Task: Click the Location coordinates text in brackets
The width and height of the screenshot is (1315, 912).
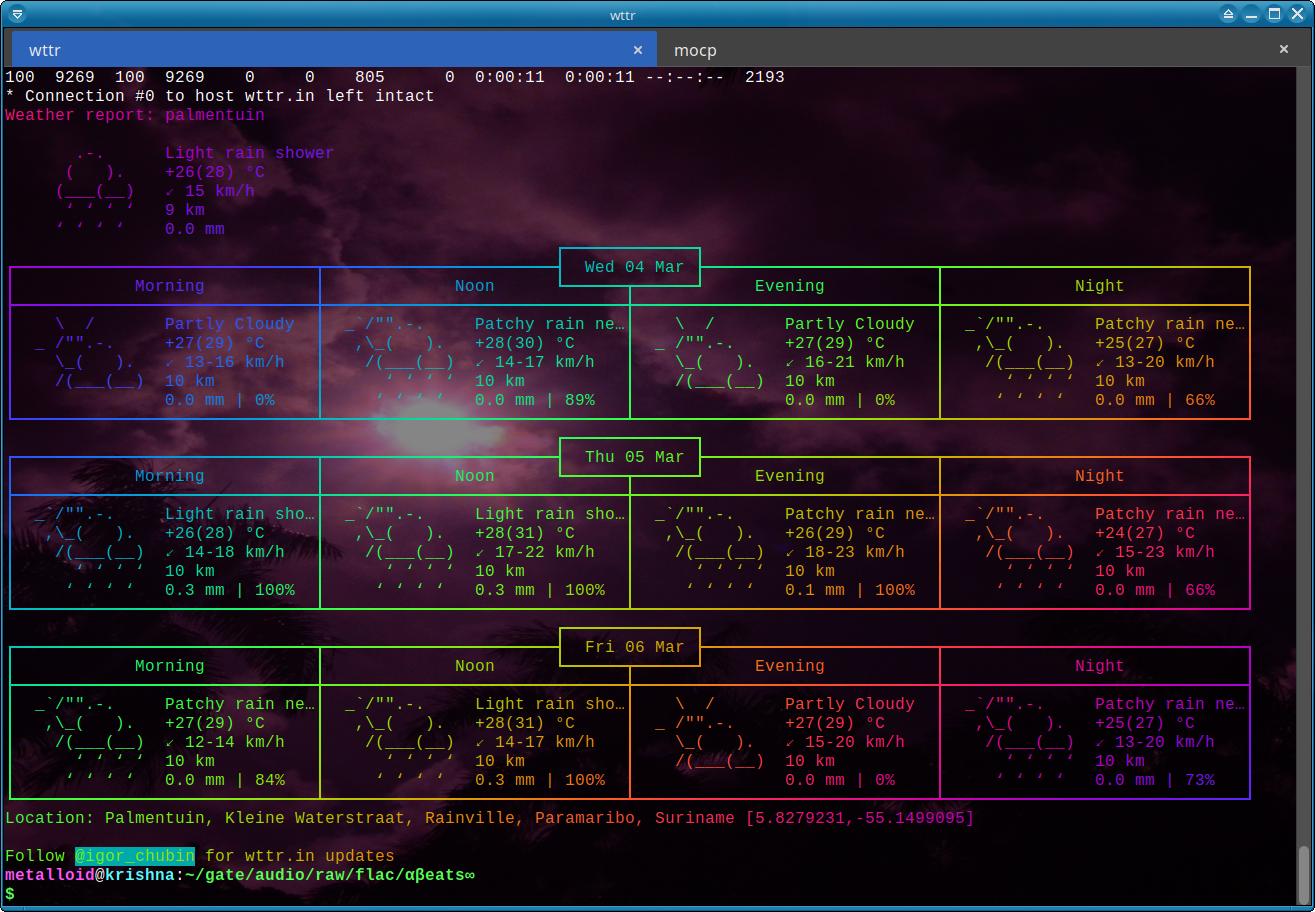Action: (859, 818)
